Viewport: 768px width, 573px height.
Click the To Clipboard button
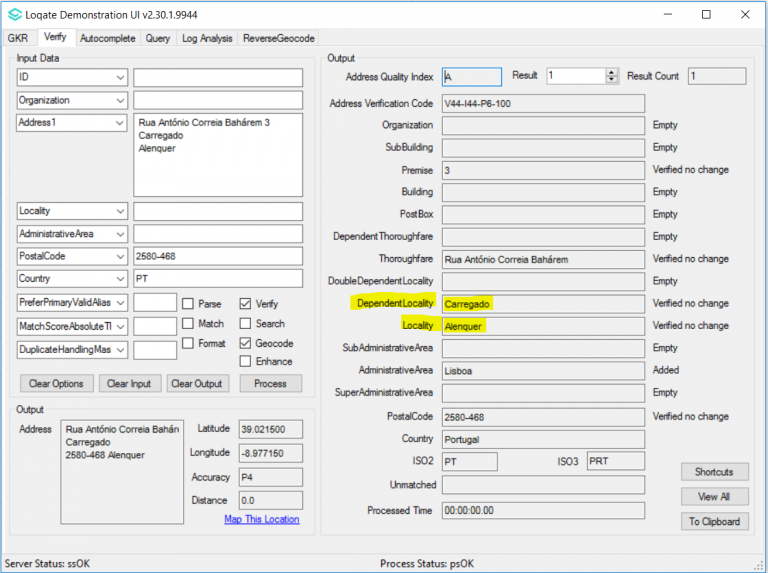714,521
